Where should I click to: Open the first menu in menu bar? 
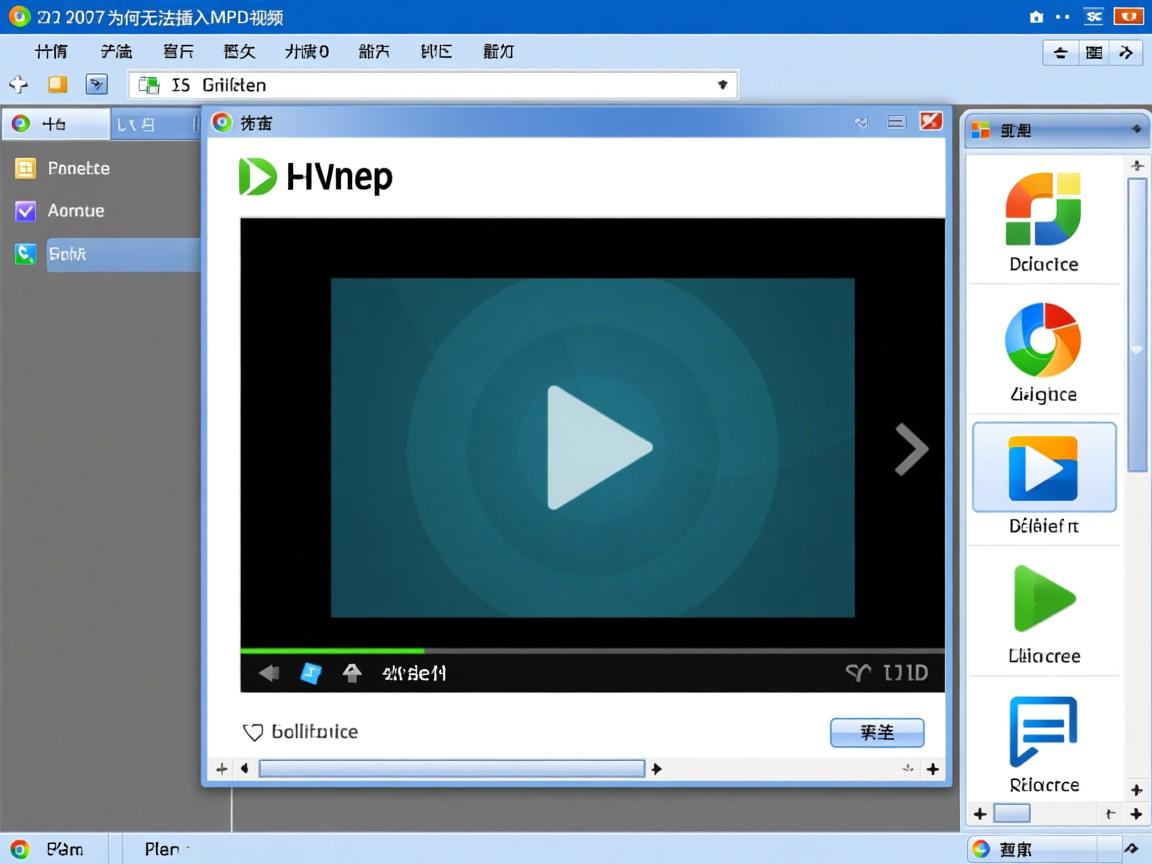tap(51, 51)
